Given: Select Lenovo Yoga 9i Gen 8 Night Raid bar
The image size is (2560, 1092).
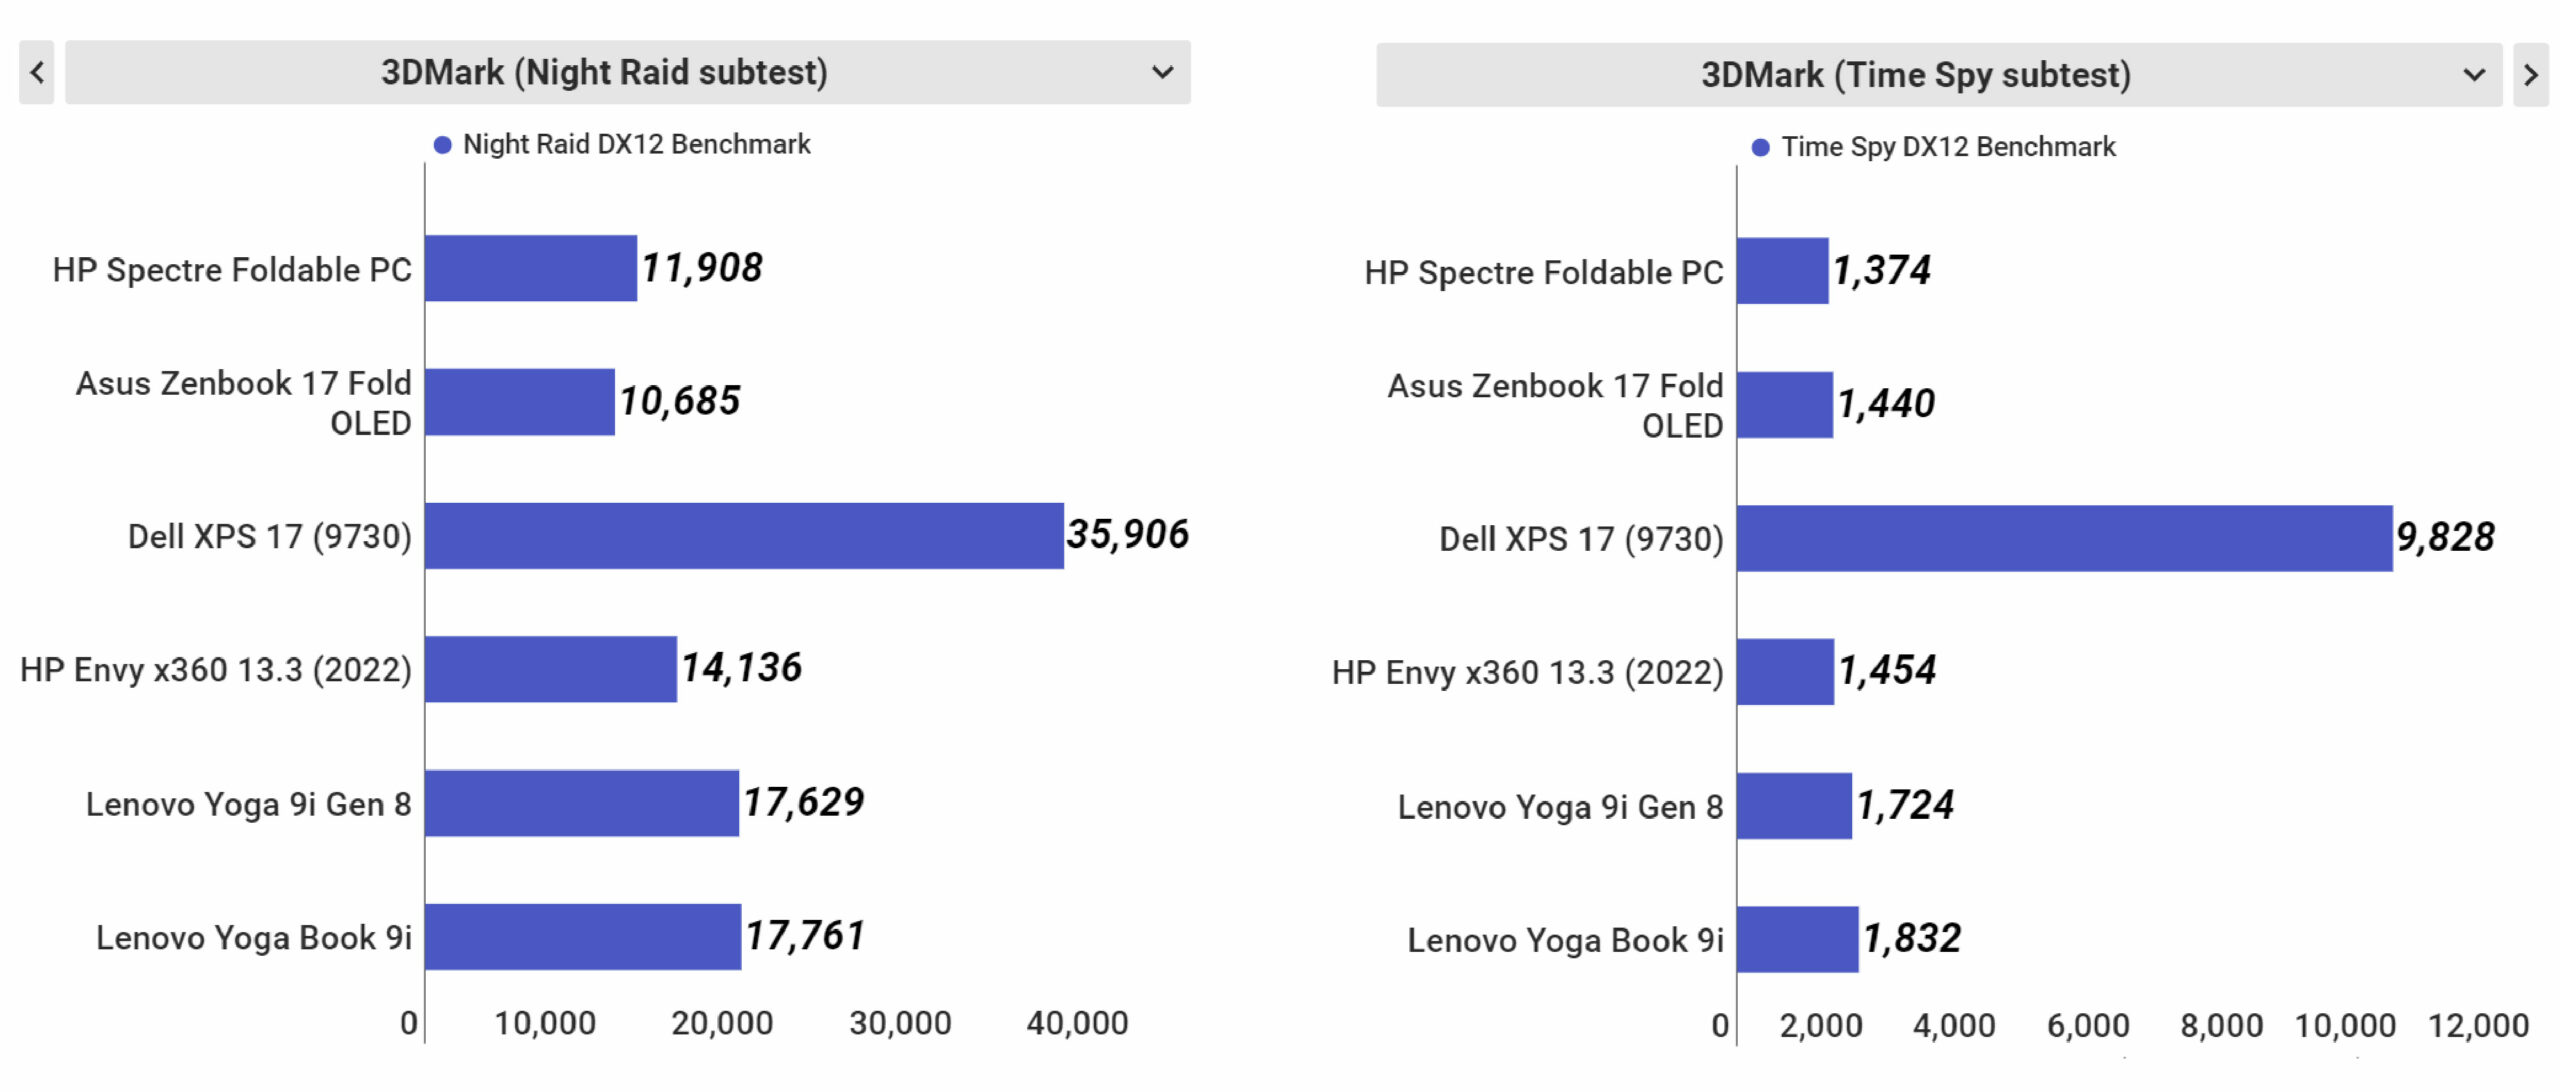Looking at the screenshot, I should [582, 803].
